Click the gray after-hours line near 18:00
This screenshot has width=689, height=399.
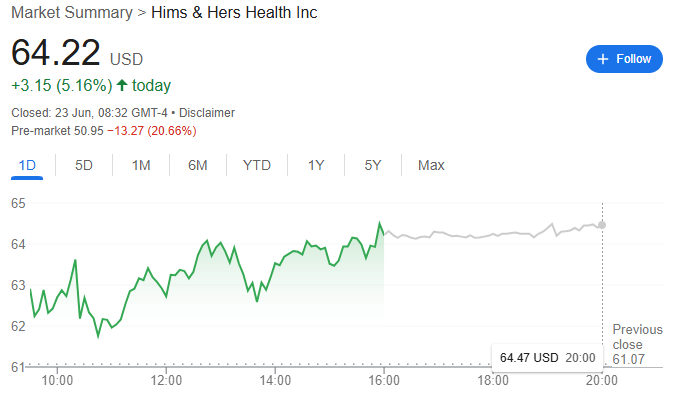point(493,235)
